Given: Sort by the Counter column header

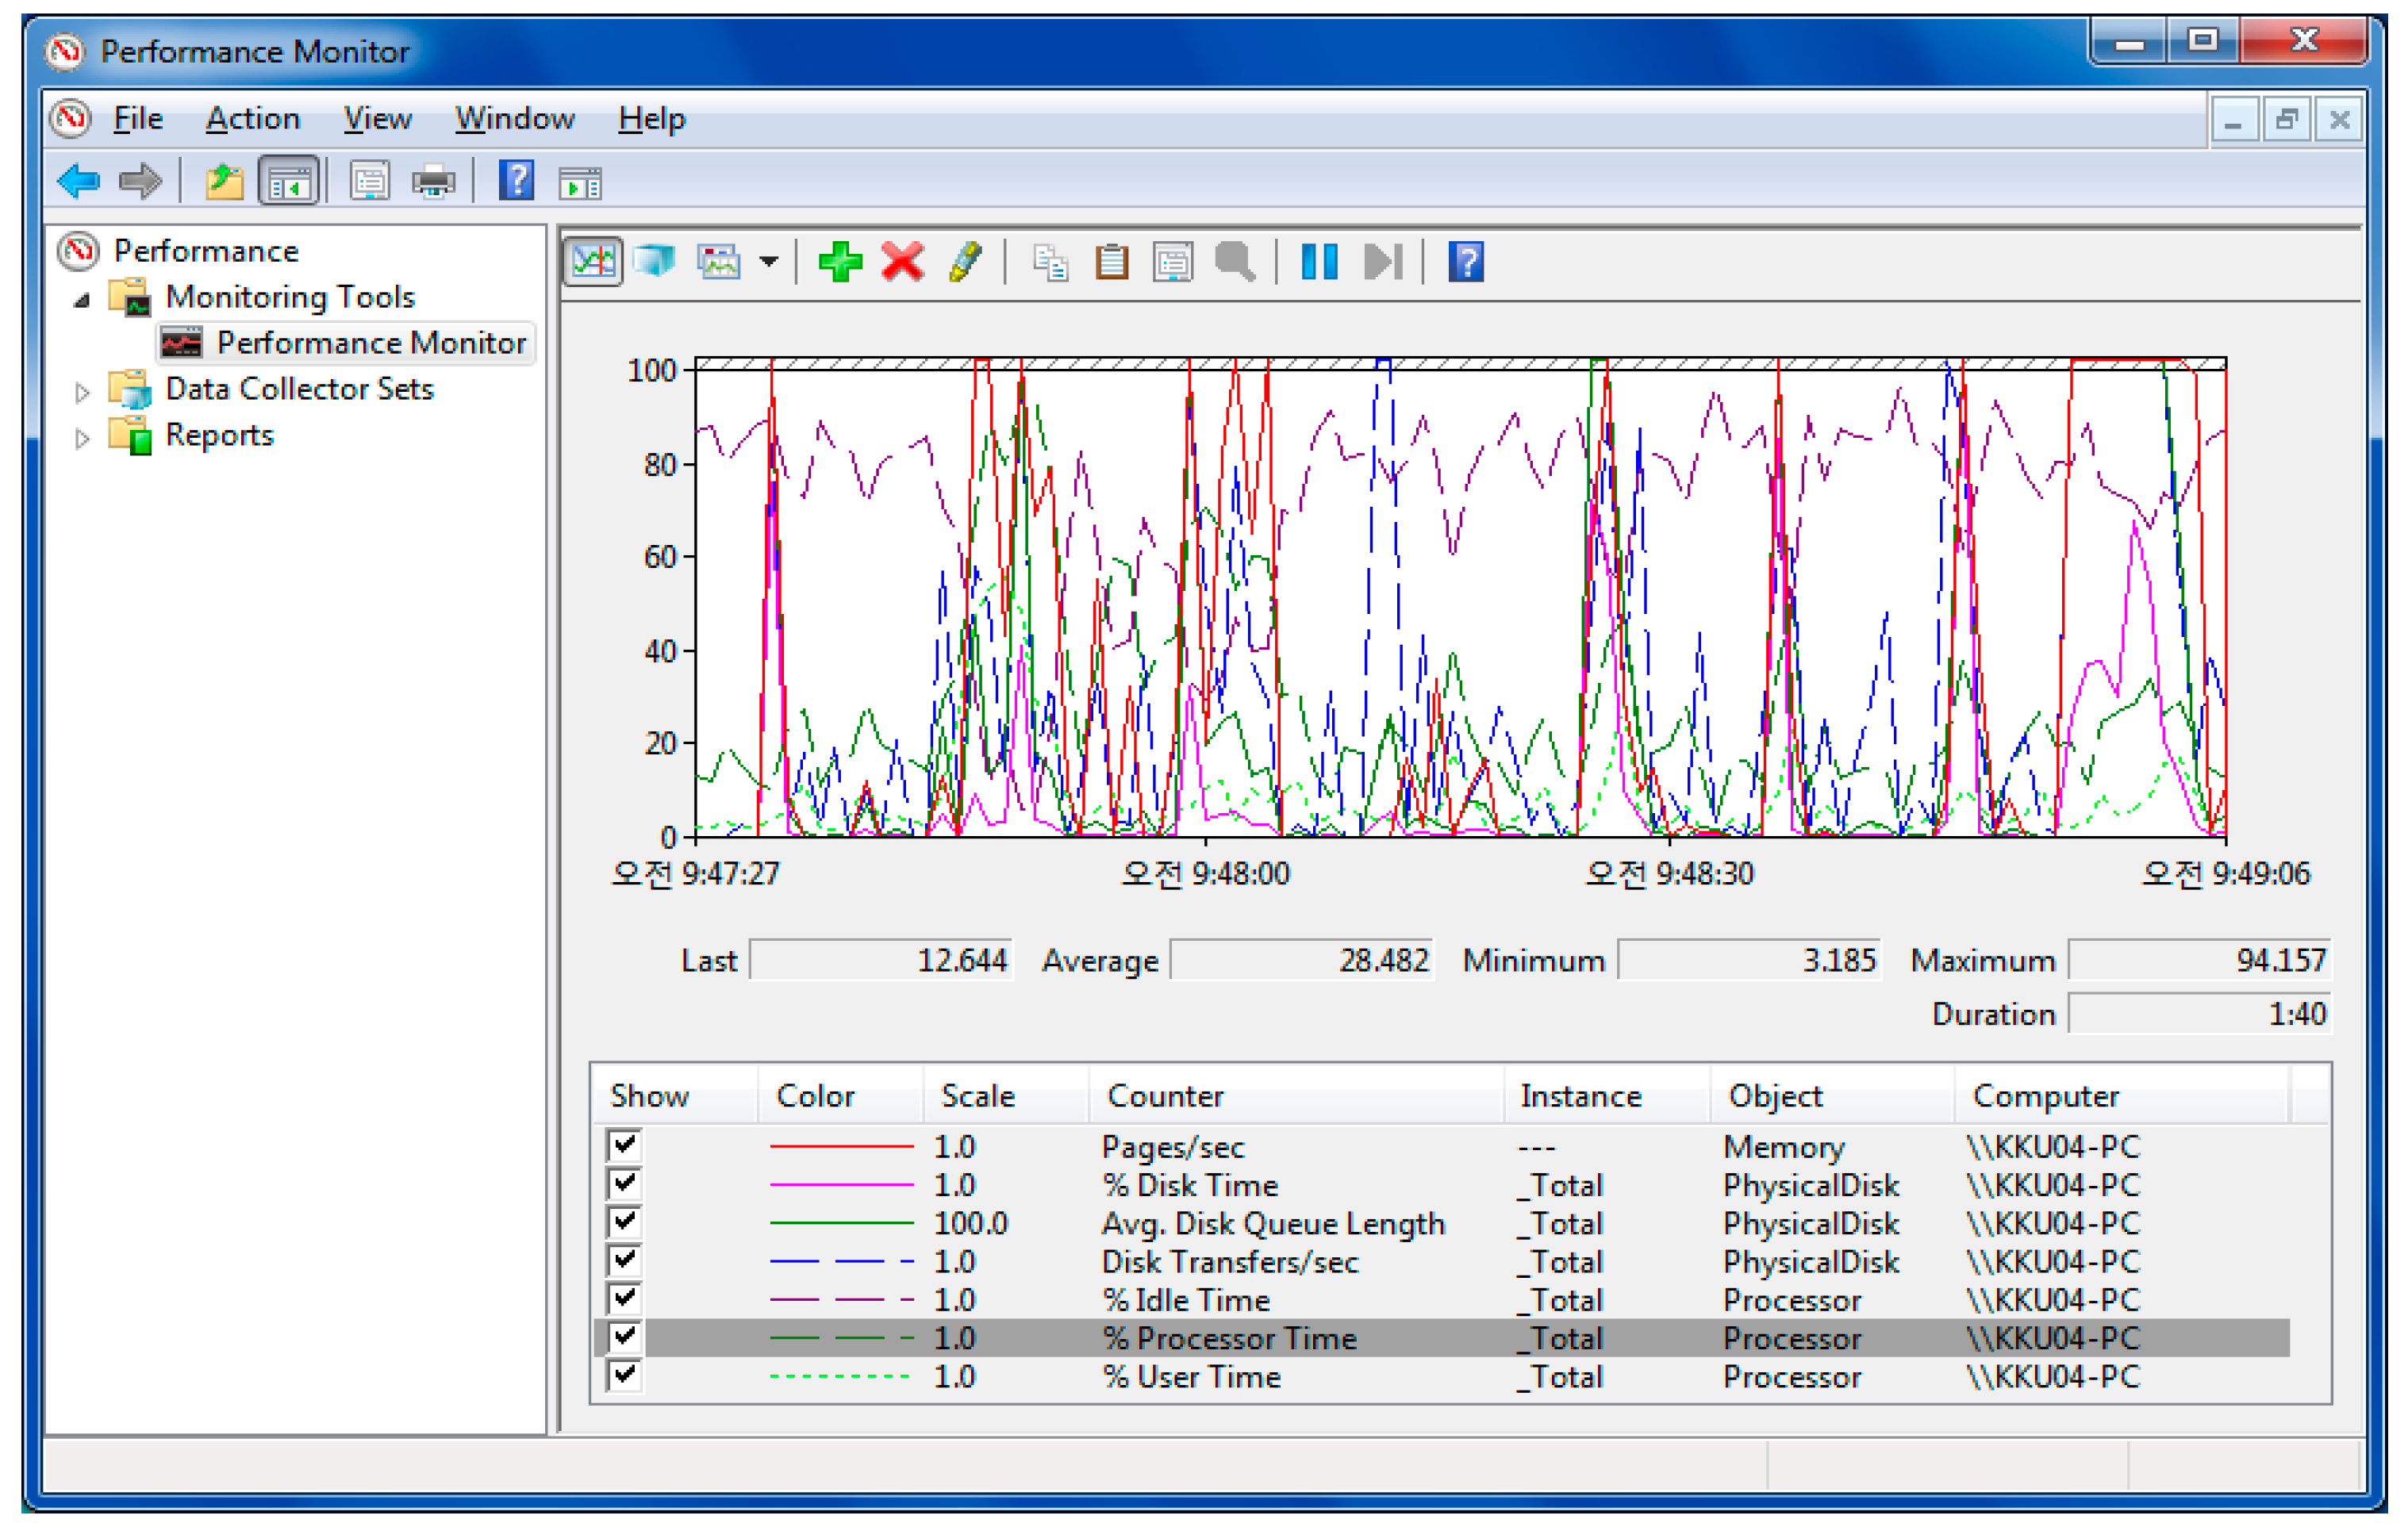Looking at the screenshot, I should point(1297,1096).
